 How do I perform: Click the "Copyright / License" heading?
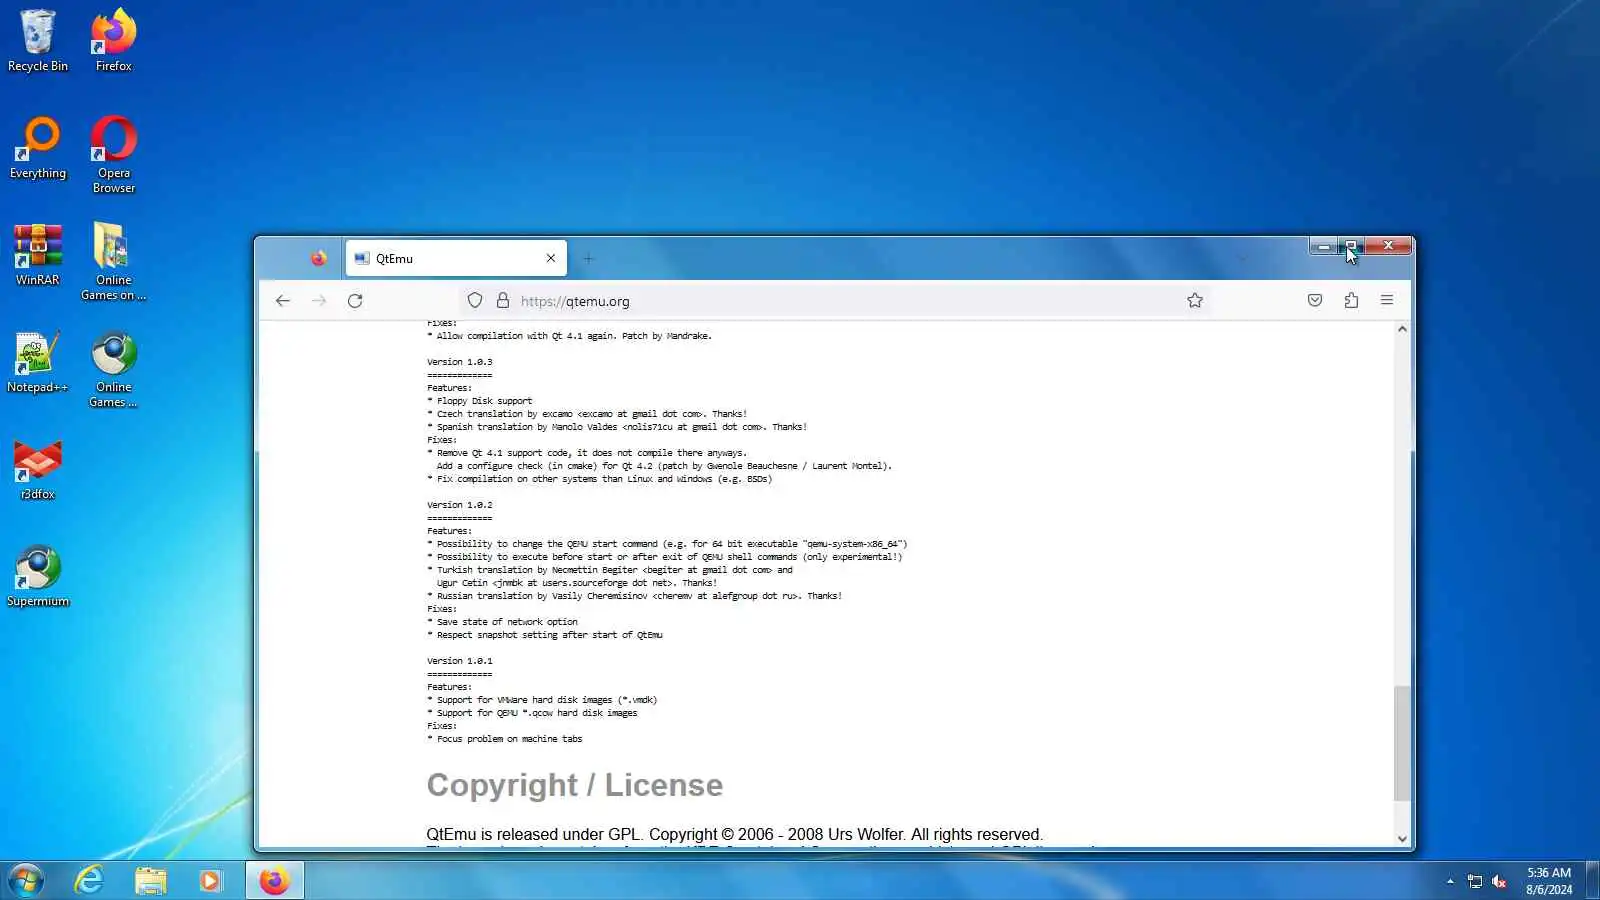[x=575, y=785]
